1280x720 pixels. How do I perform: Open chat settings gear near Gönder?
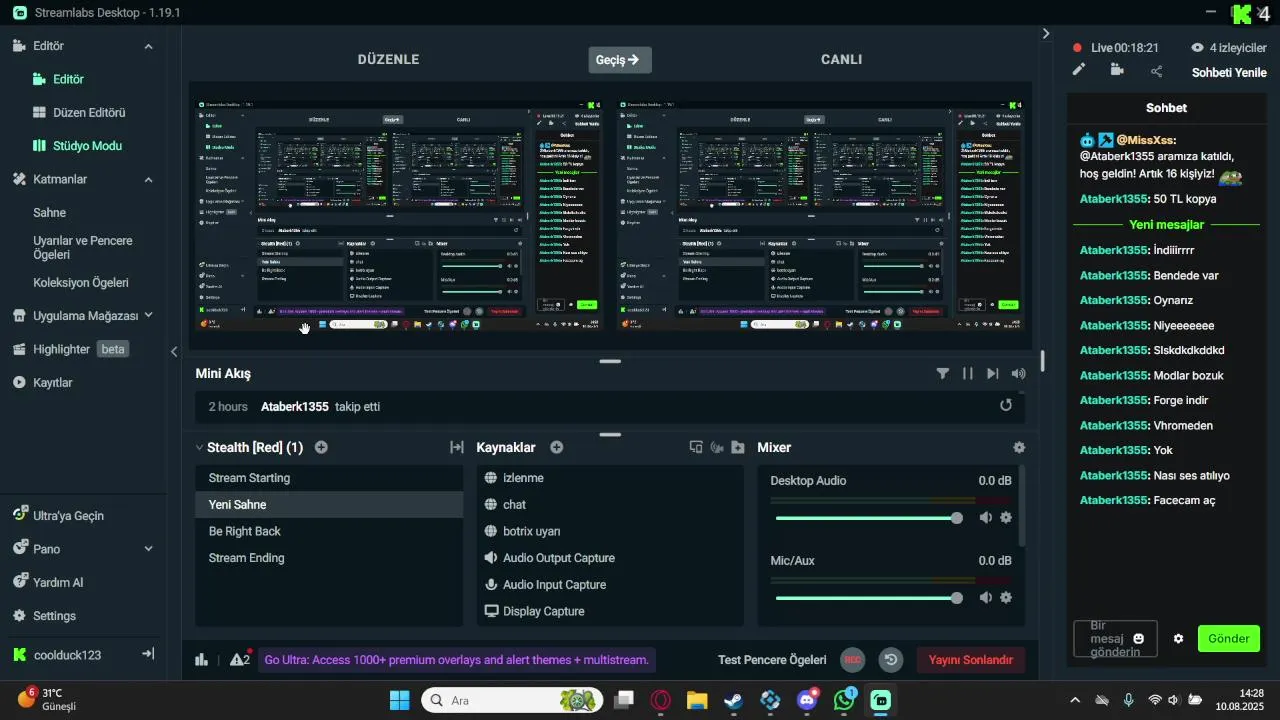(1179, 638)
